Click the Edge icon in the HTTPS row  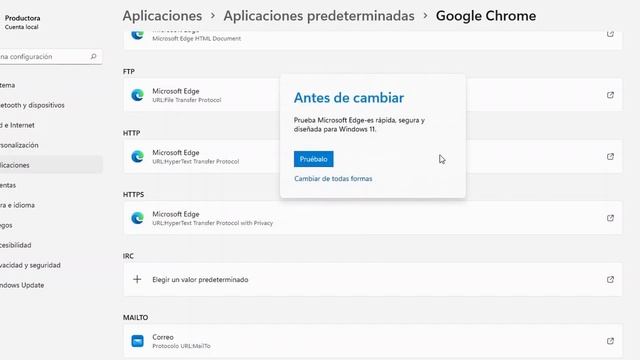[x=138, y=218]
